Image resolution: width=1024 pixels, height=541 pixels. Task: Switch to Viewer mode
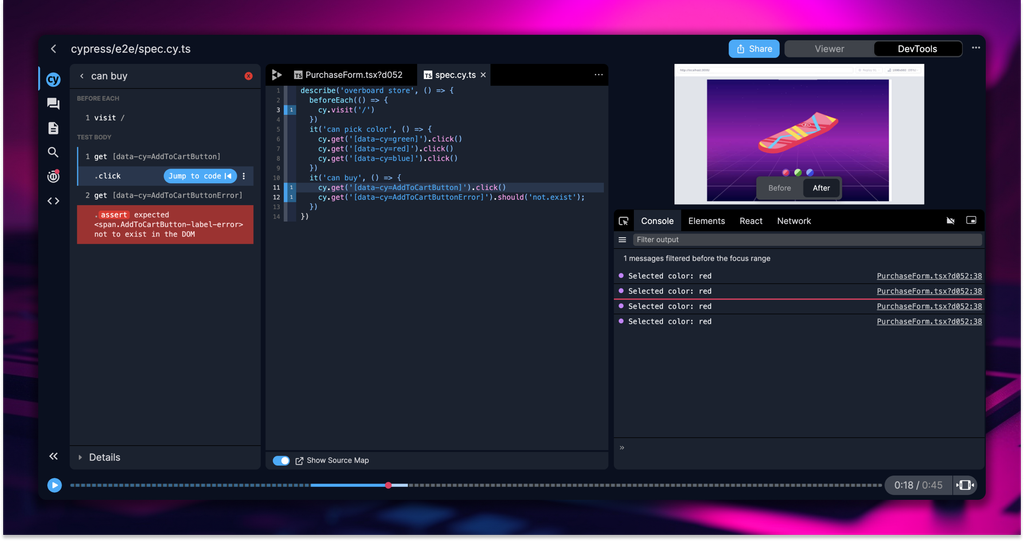(829, 49)
